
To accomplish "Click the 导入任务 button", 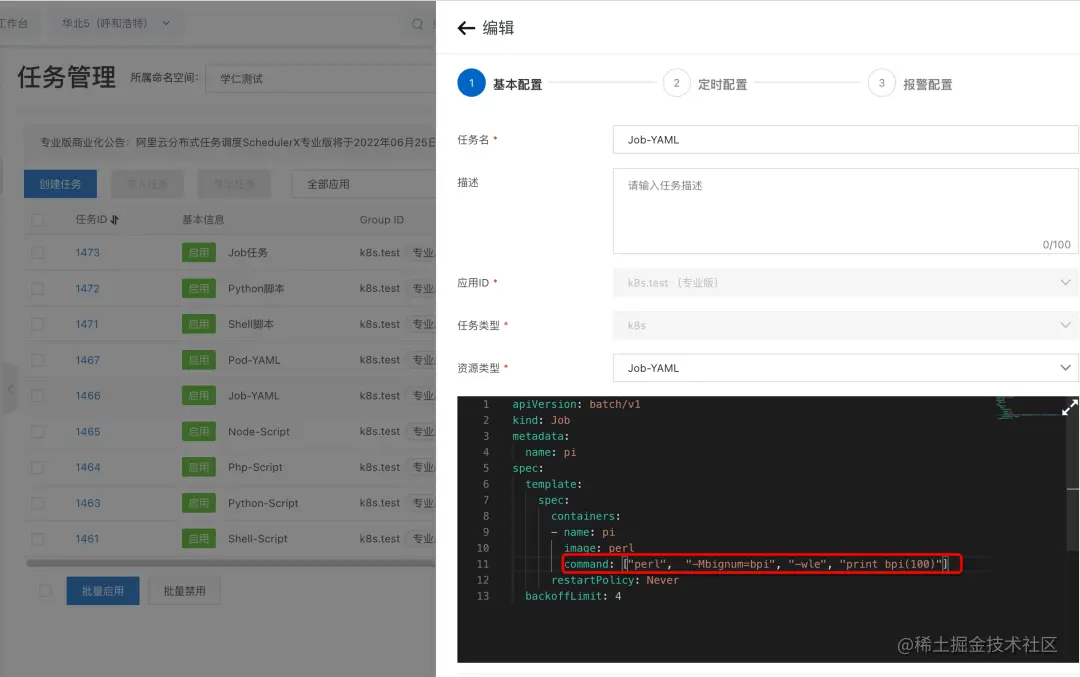I will tap(147, 184).
